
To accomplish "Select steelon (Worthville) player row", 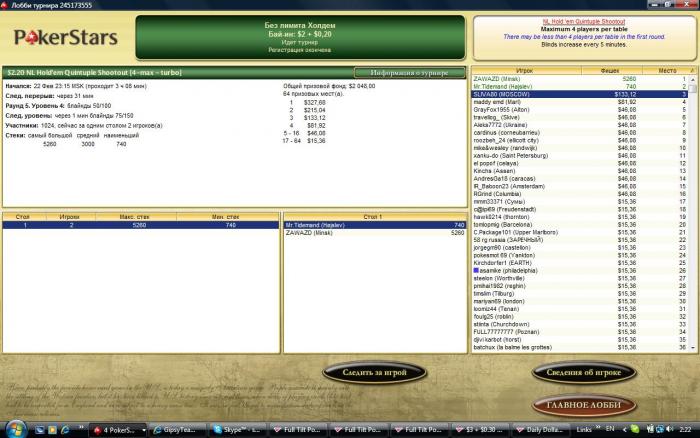I will [x=579, y=278].
